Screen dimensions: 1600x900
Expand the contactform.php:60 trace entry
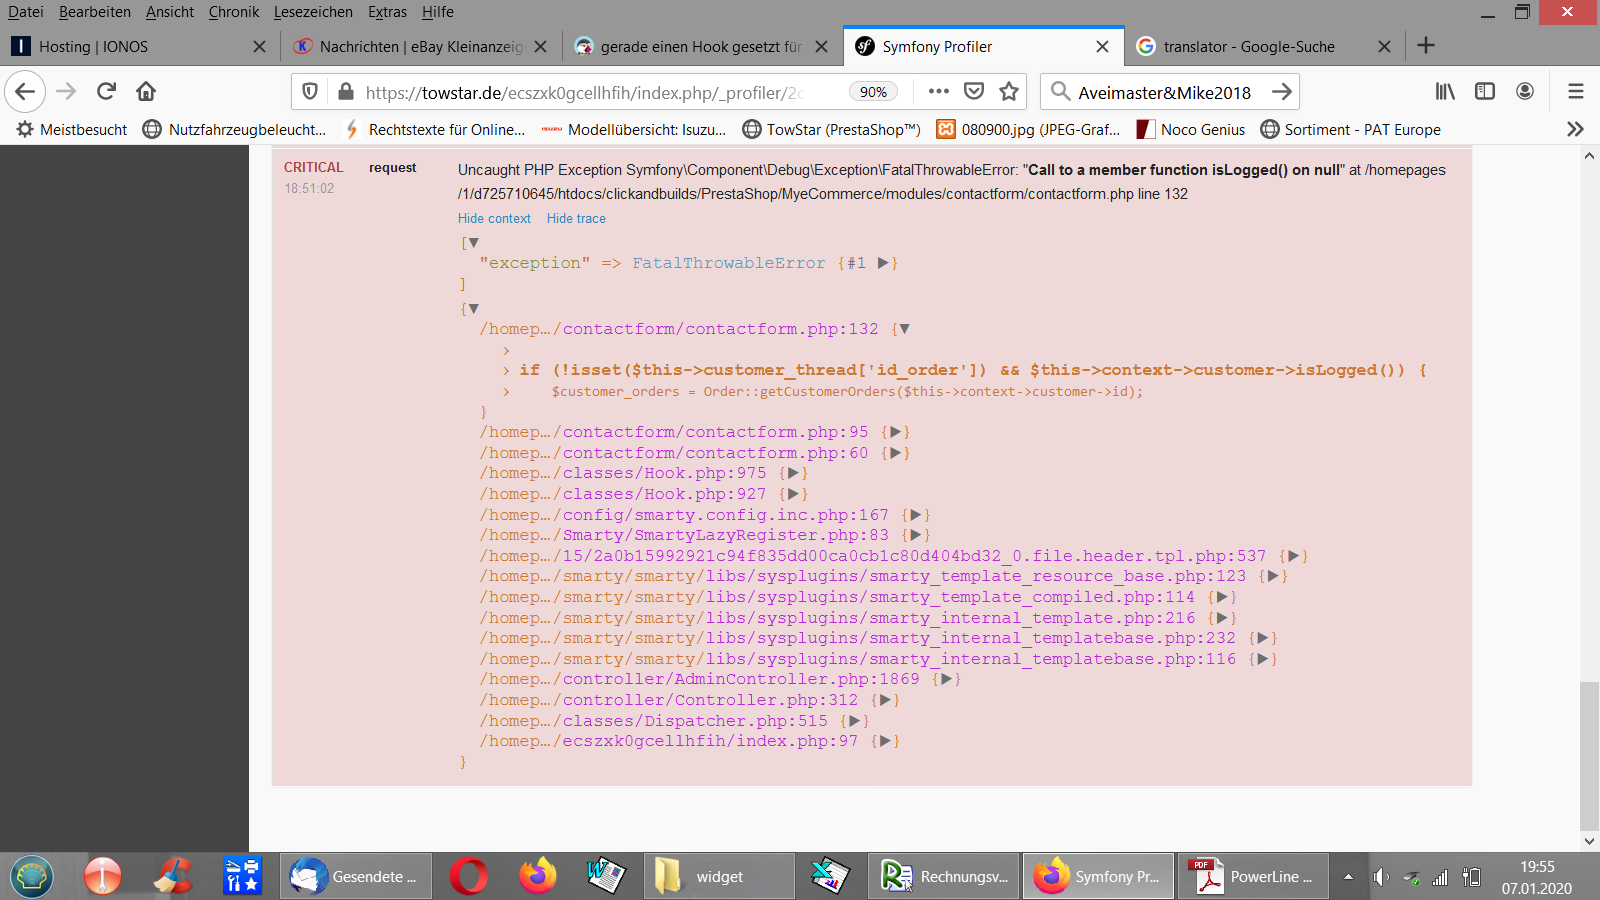[x=895, y=453]
